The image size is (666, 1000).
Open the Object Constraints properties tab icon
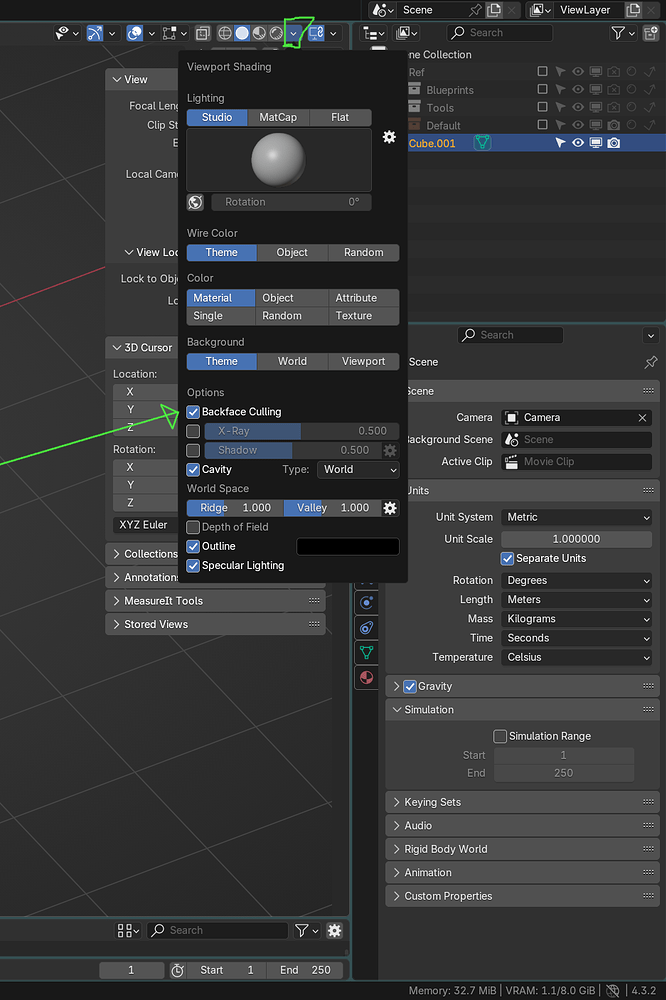click(366, 628)
